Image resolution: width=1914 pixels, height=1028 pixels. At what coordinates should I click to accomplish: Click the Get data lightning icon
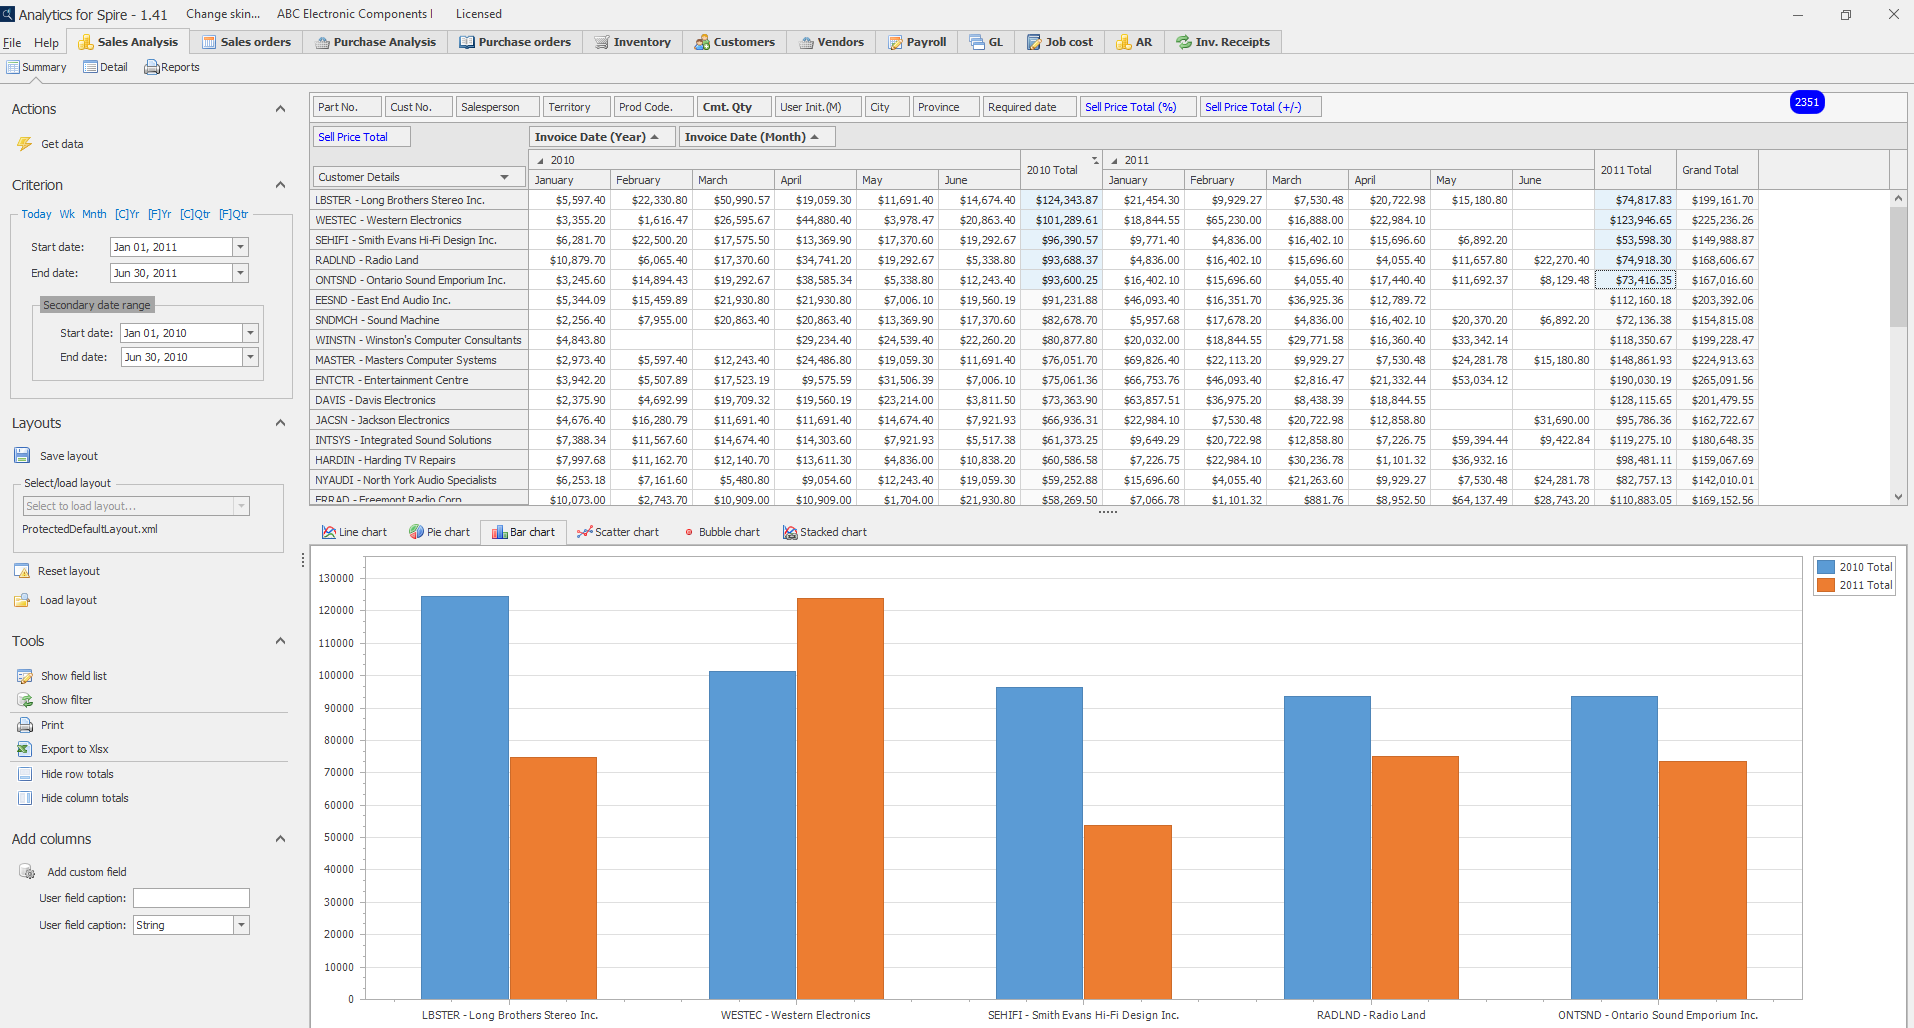[24, 144]
